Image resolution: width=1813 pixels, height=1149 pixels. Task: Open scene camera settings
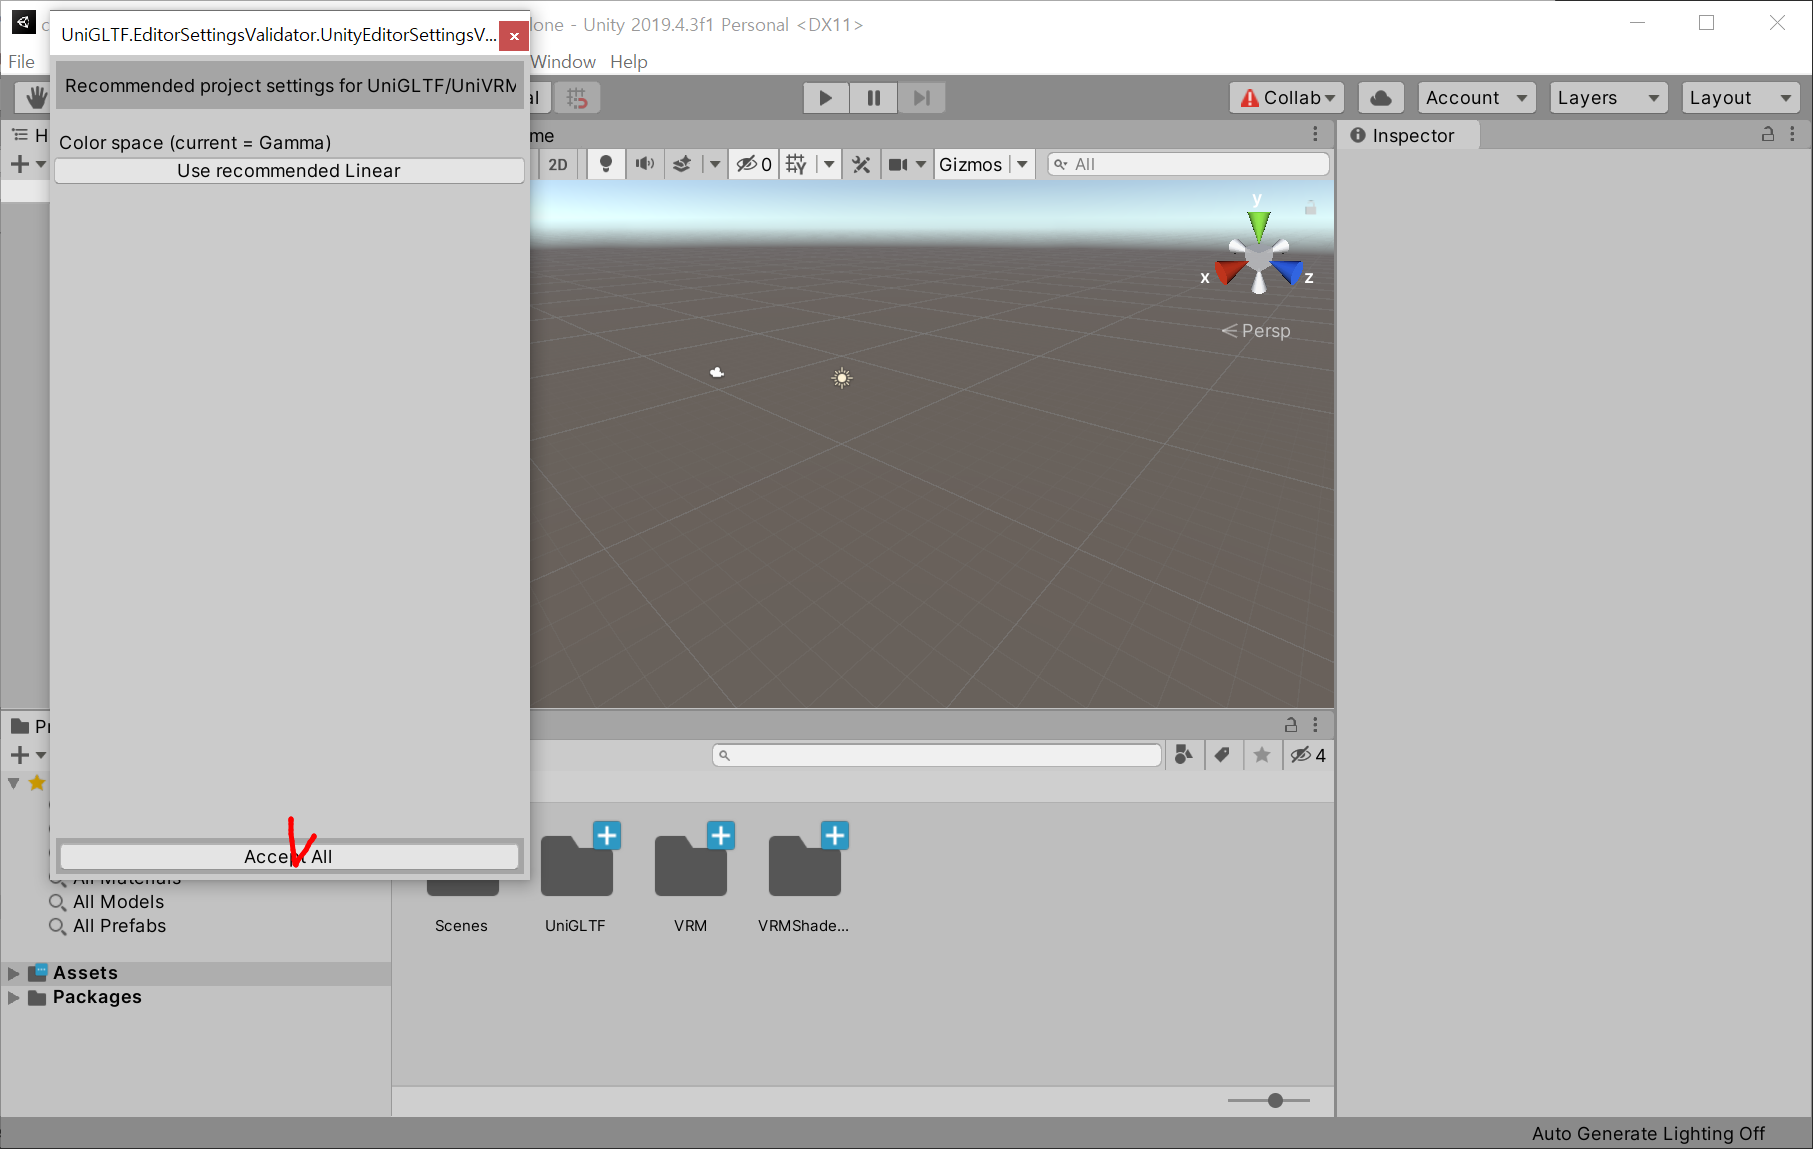click(897, 165)
